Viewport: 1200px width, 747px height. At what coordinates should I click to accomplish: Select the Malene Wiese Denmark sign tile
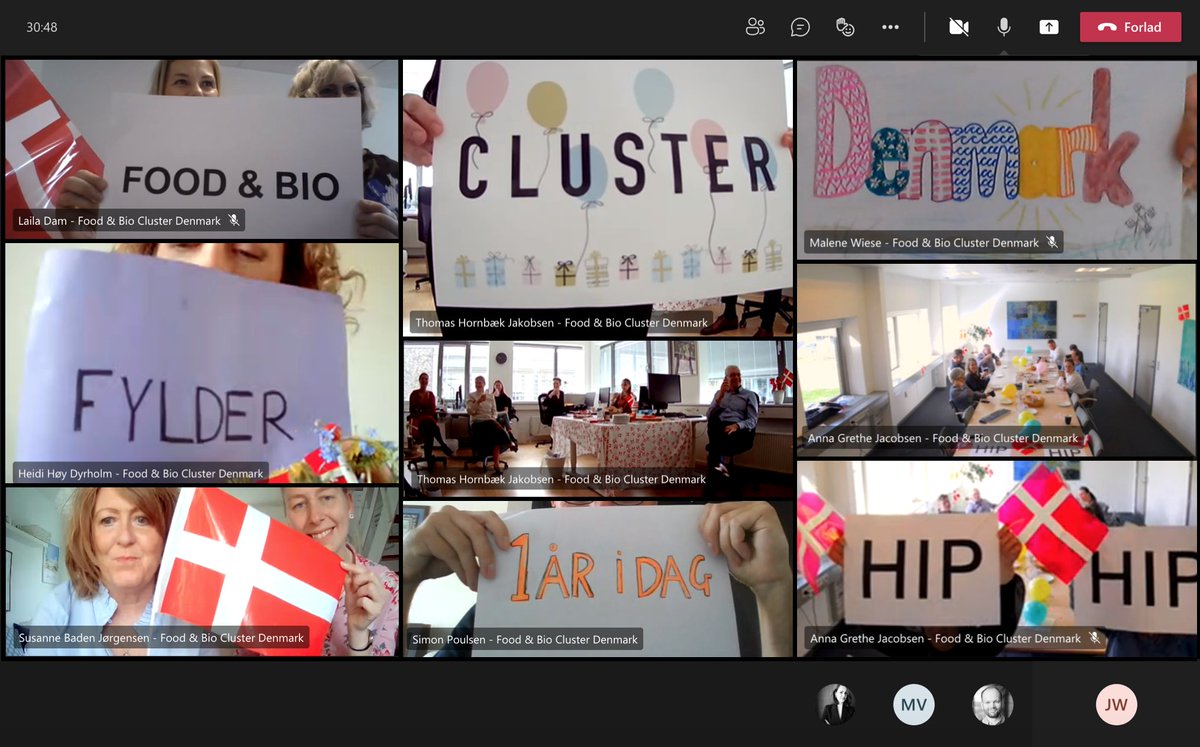pyautogui.click(x=996, y=159)
